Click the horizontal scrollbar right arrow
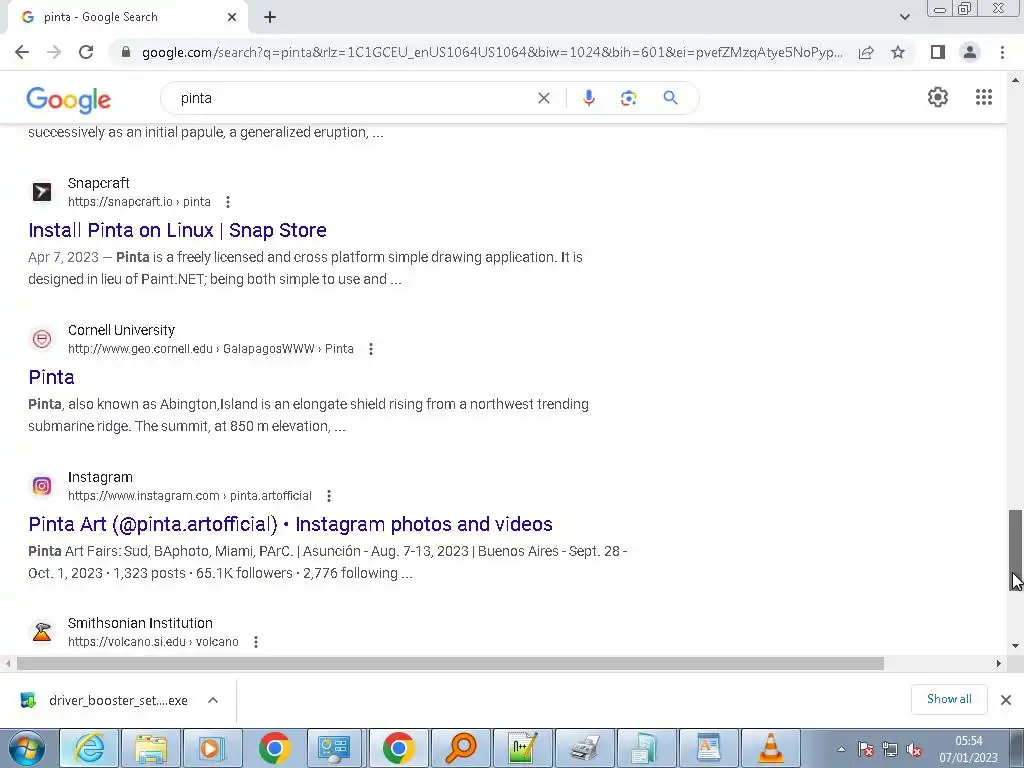 pyautogui.click(x=999, y=664)
